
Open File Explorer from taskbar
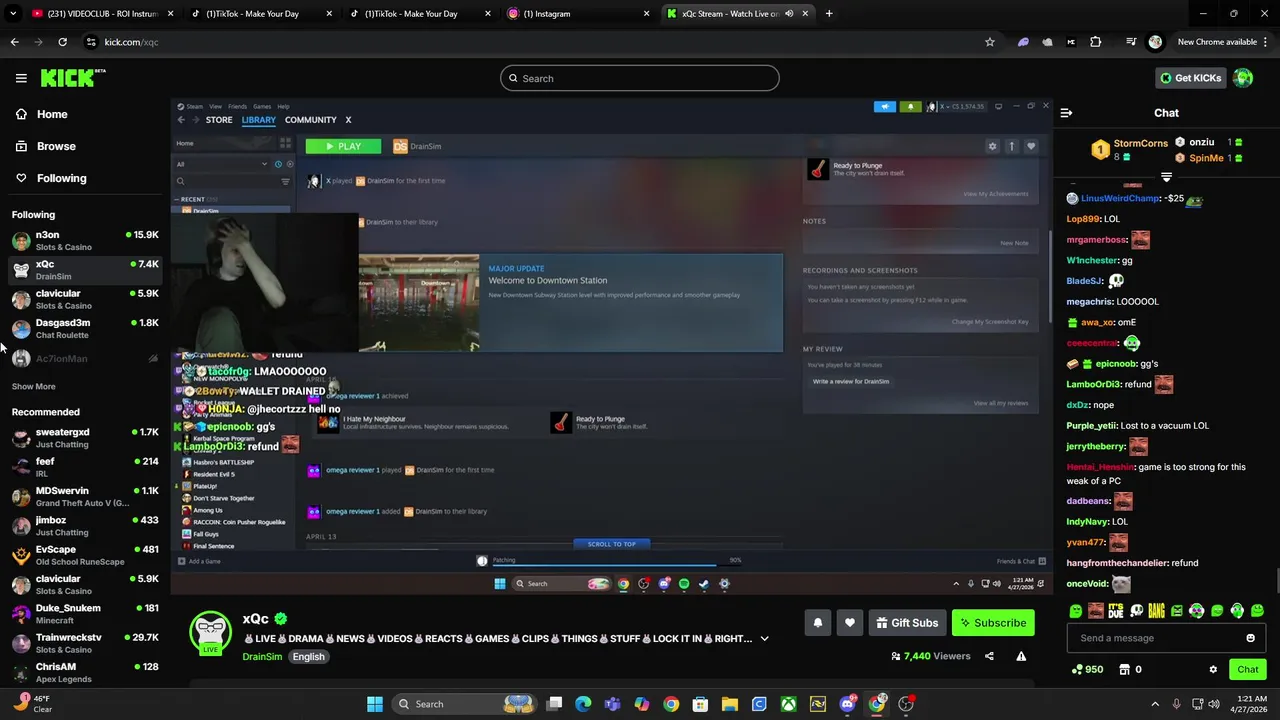pos(730,704)
